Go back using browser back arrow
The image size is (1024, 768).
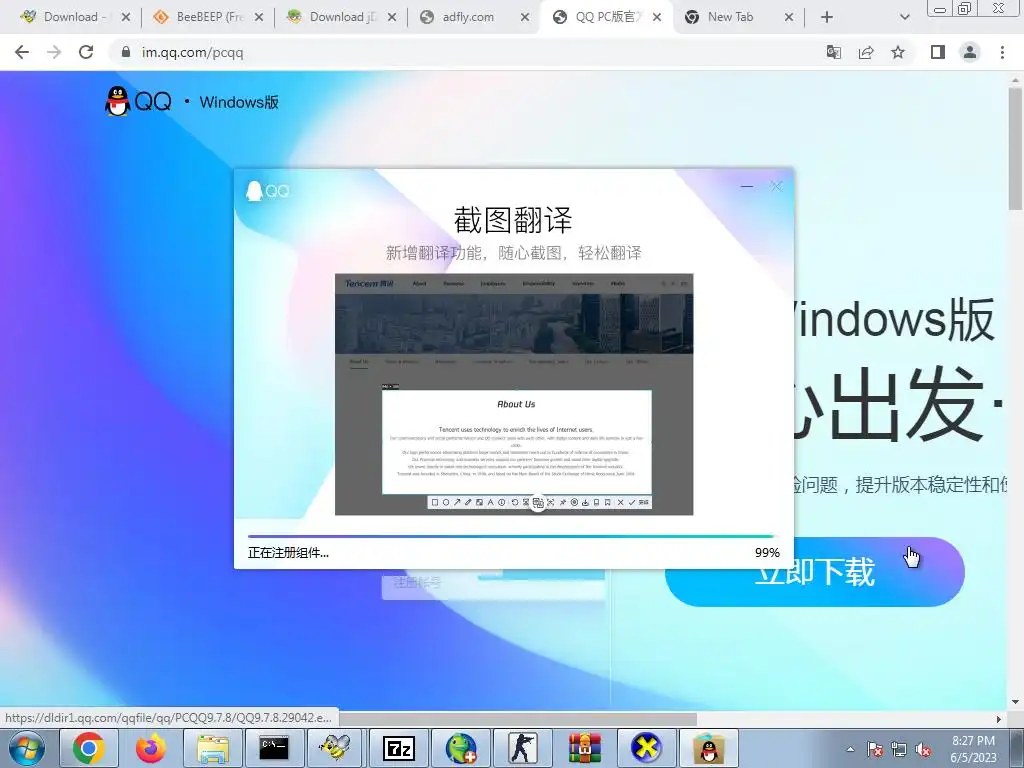[22, 52]
